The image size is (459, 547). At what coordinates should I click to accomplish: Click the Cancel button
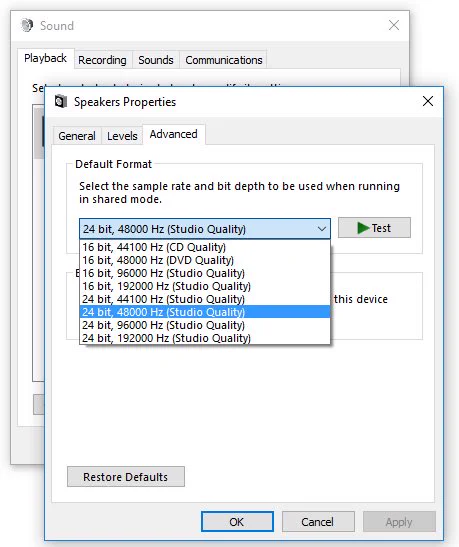coord(318,522)
